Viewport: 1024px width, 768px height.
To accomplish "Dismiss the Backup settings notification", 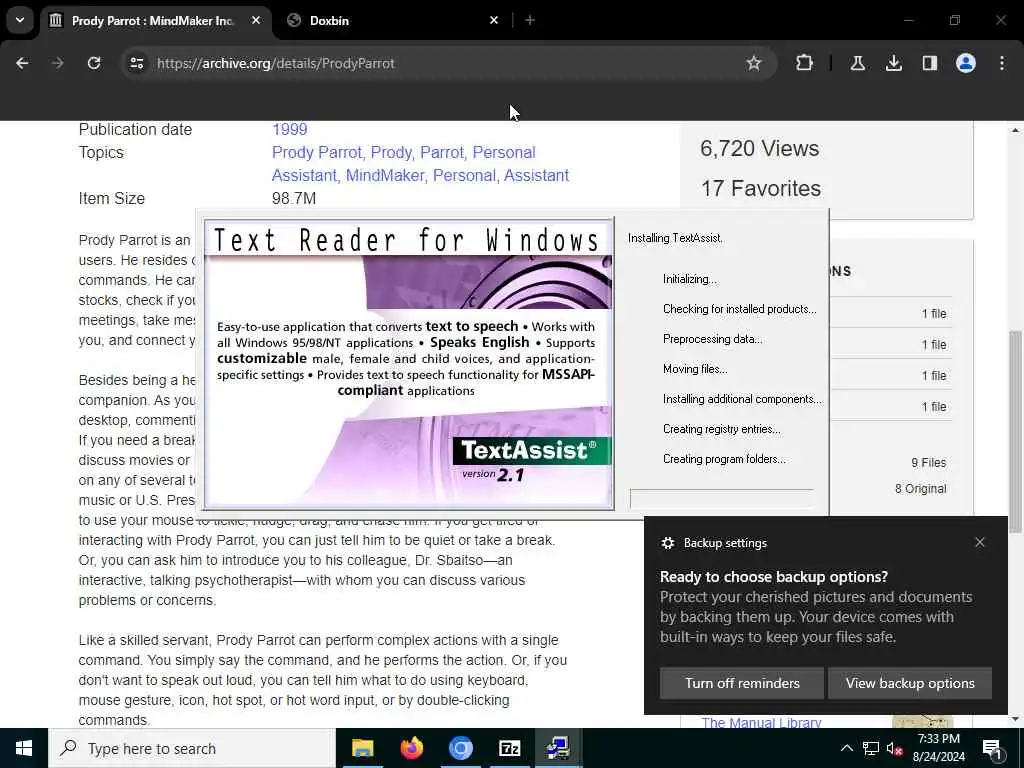I will (980, 542).
